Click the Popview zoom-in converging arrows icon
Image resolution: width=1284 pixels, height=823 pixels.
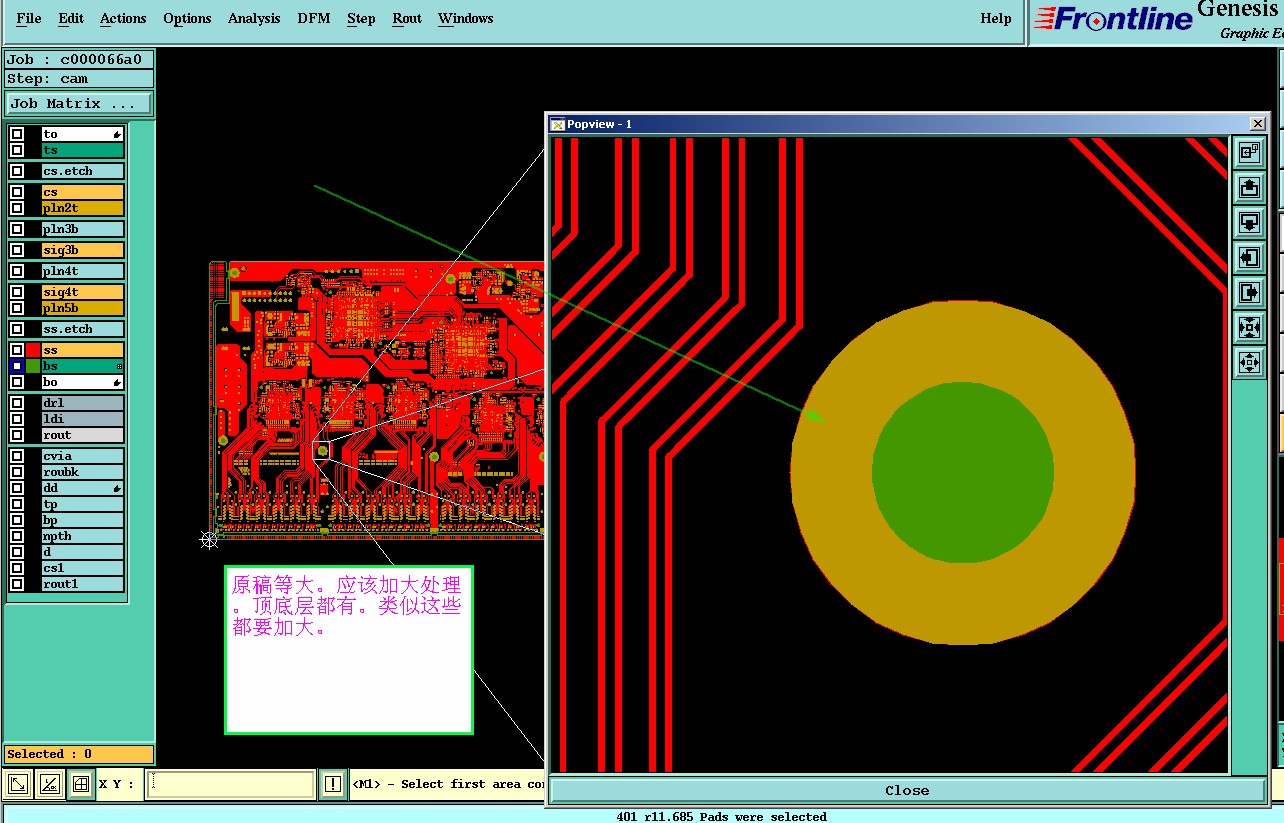[x=1249, y=327]
